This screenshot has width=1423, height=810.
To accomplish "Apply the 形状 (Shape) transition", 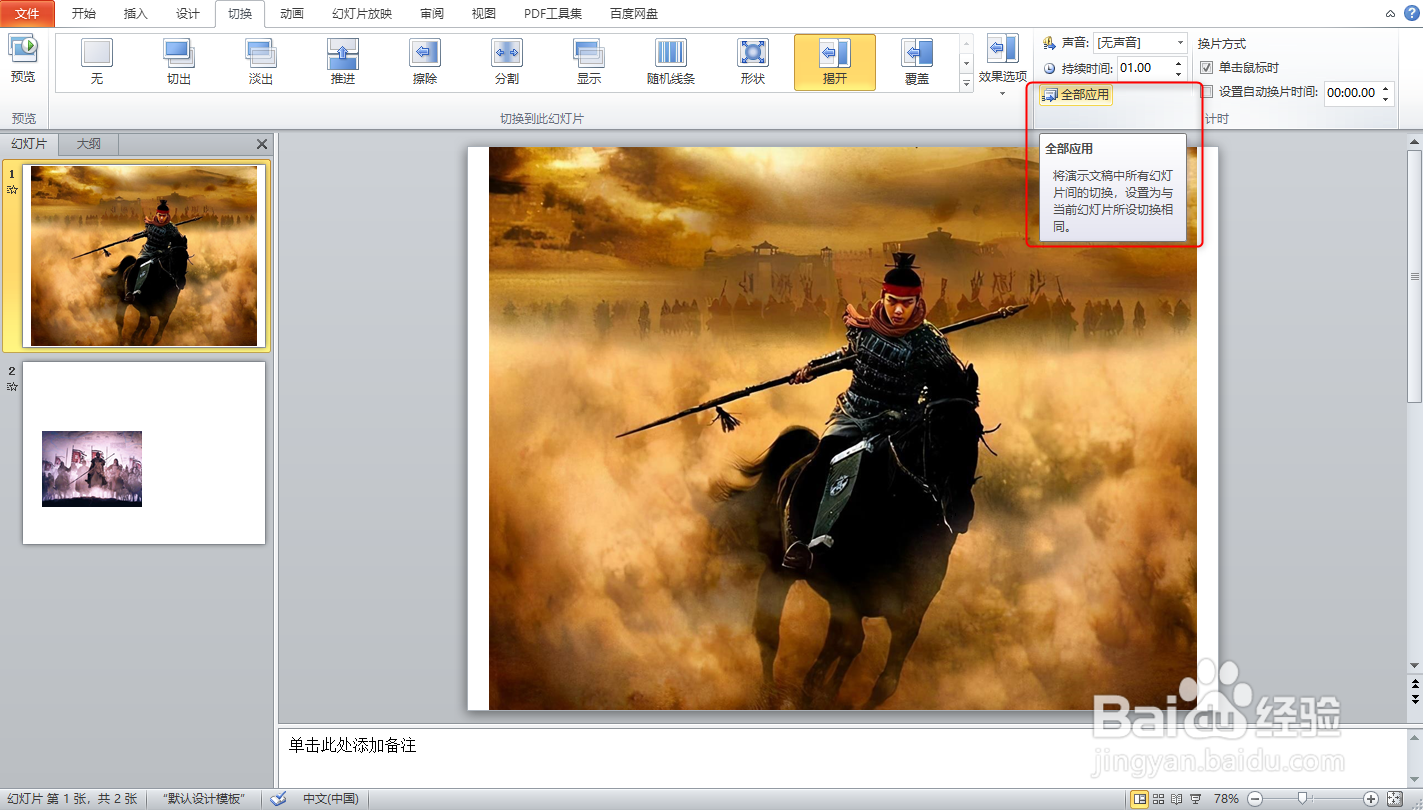I will coord(753,62).
